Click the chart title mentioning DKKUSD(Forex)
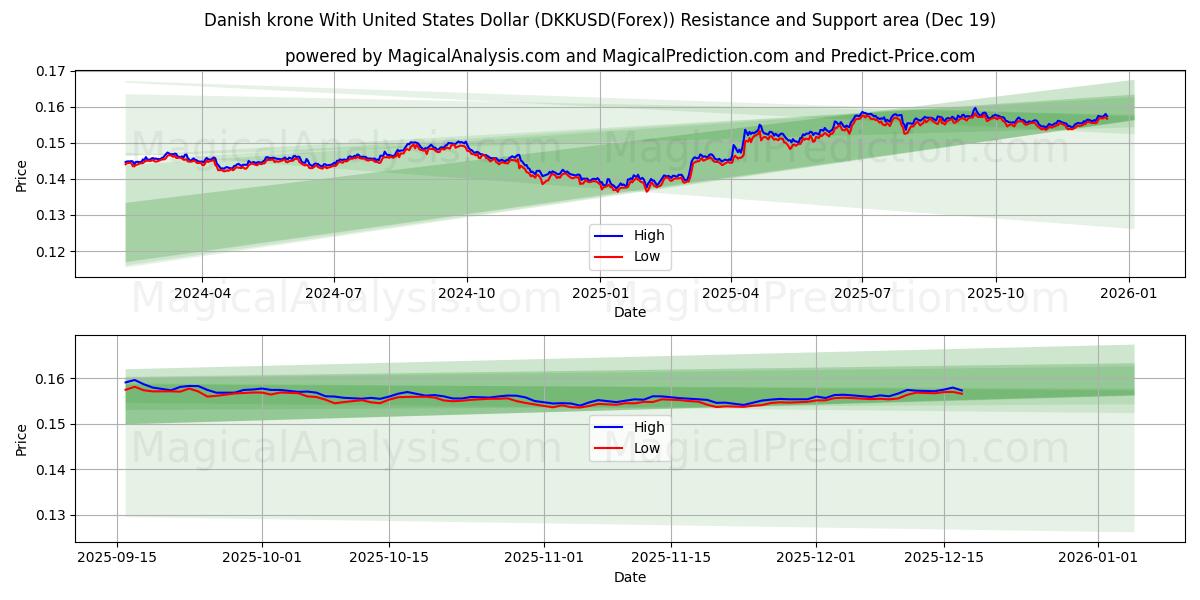 tap(600, 16)
